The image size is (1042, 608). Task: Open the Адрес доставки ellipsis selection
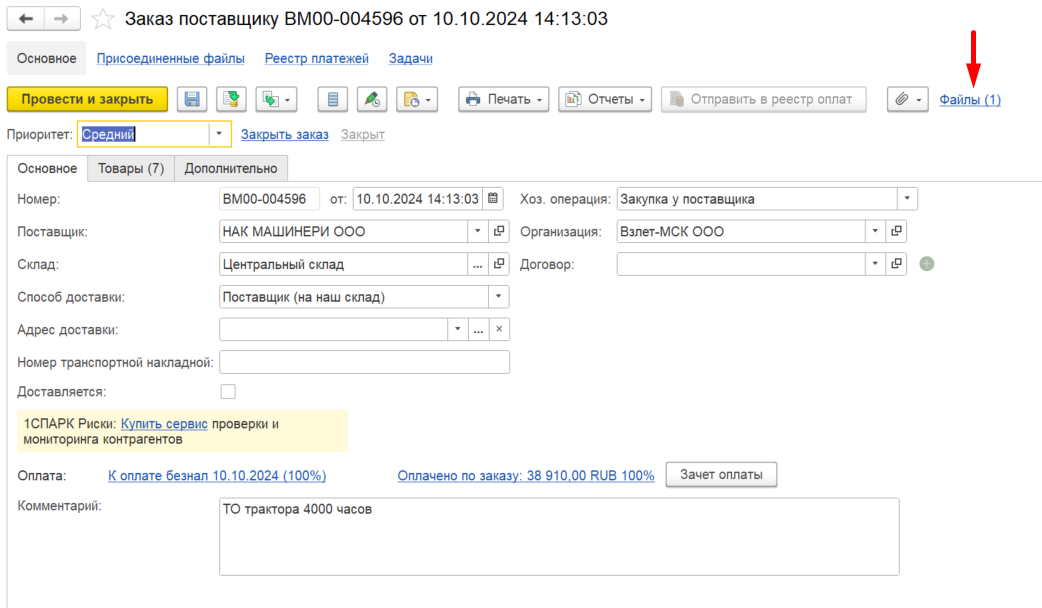478,329
